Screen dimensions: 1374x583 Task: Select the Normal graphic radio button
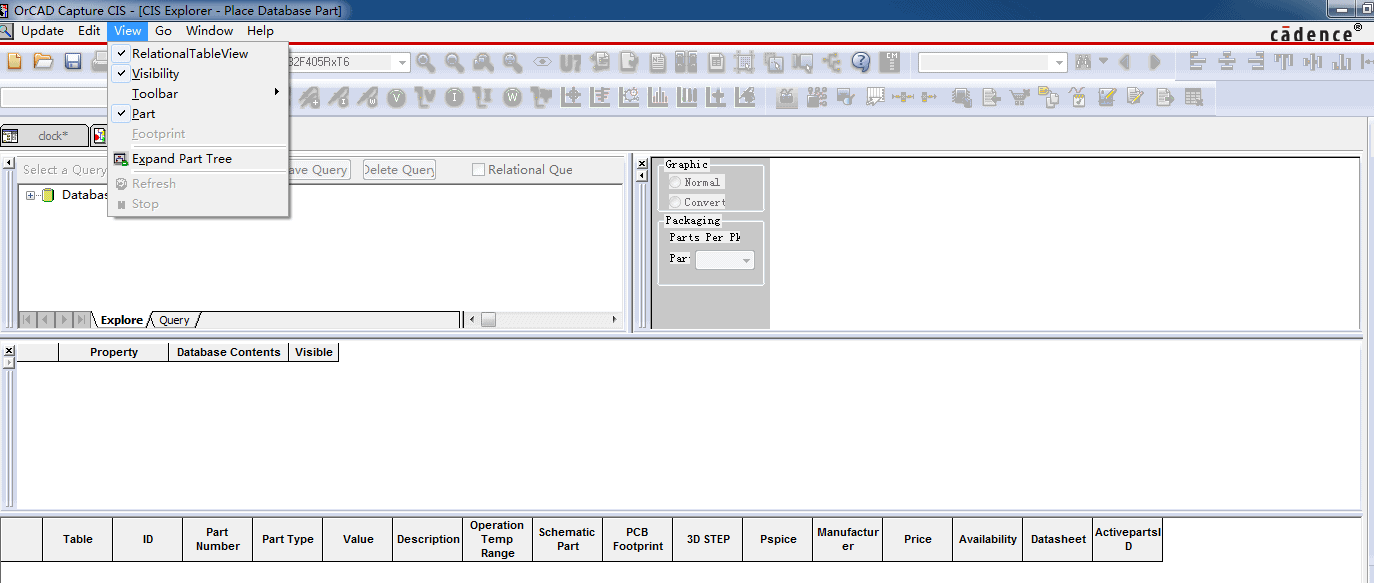(x=675, y=182)
